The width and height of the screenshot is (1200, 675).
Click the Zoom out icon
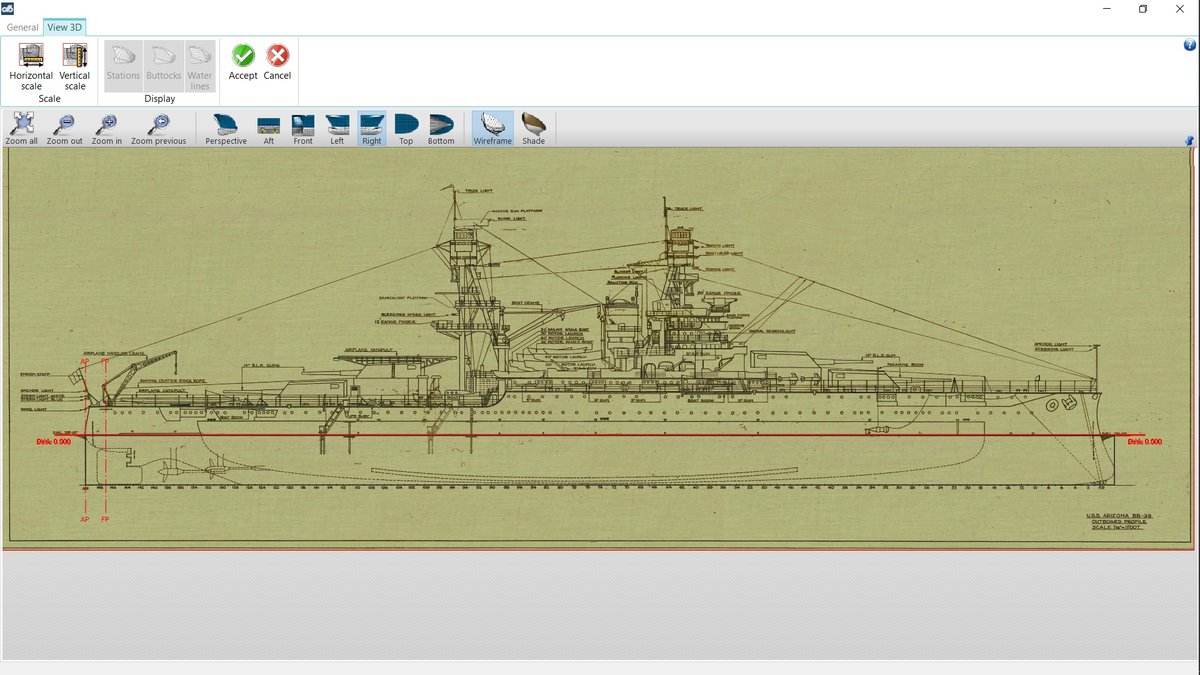(64, 128)
